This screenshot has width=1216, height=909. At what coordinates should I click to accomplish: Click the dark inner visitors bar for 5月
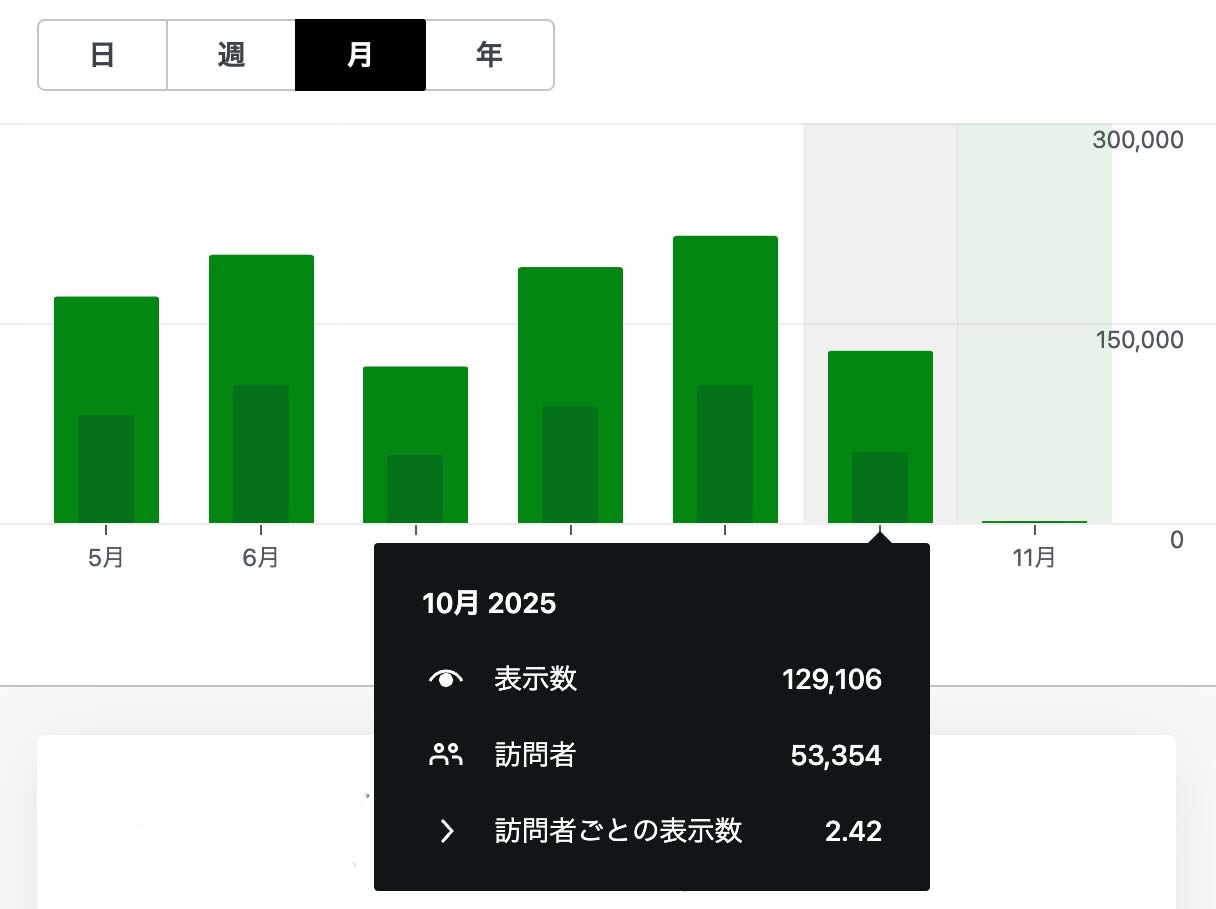click(106, 470)
